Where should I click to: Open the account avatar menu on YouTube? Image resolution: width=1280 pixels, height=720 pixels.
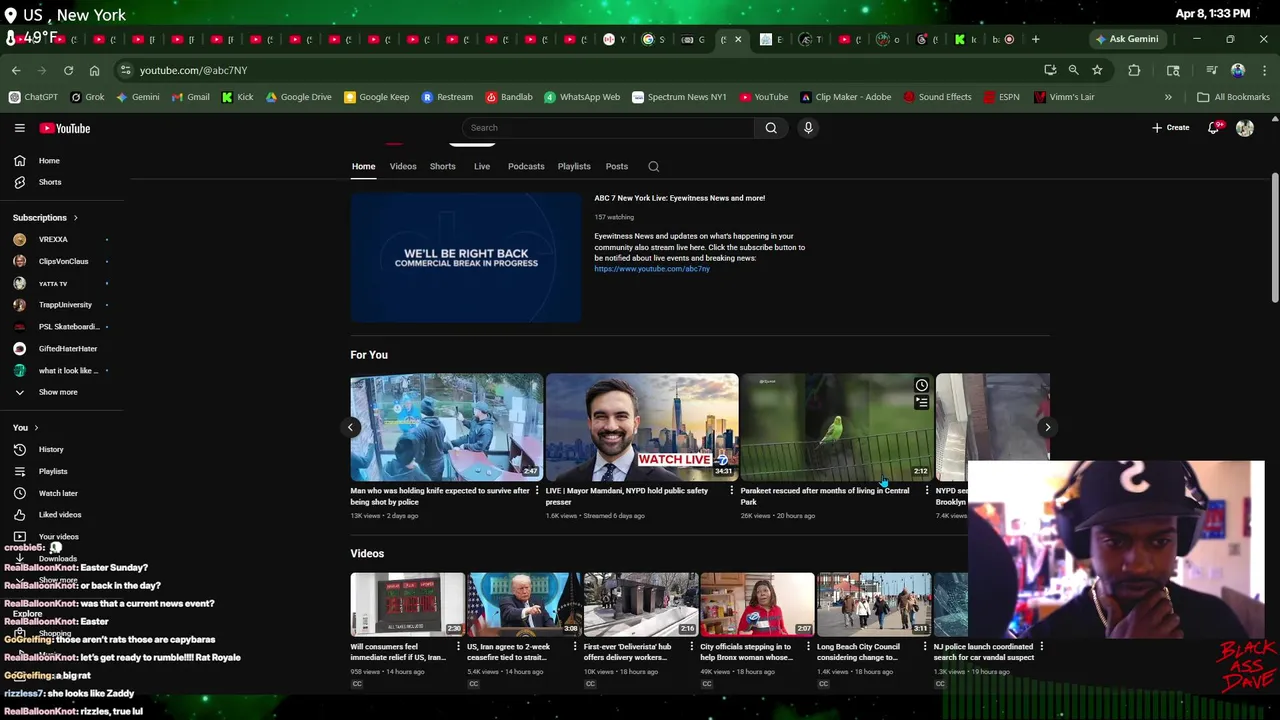click(x=1245, y=128)
